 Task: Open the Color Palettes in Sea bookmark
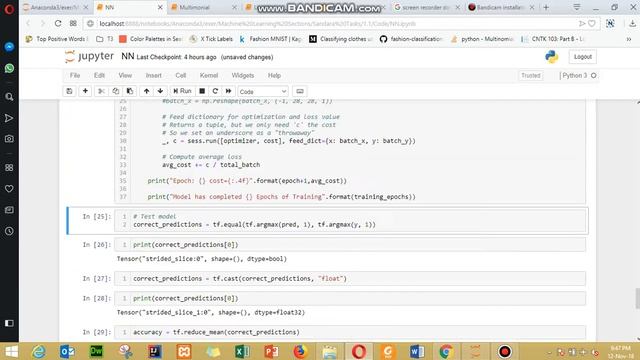[x=151, y=39]
